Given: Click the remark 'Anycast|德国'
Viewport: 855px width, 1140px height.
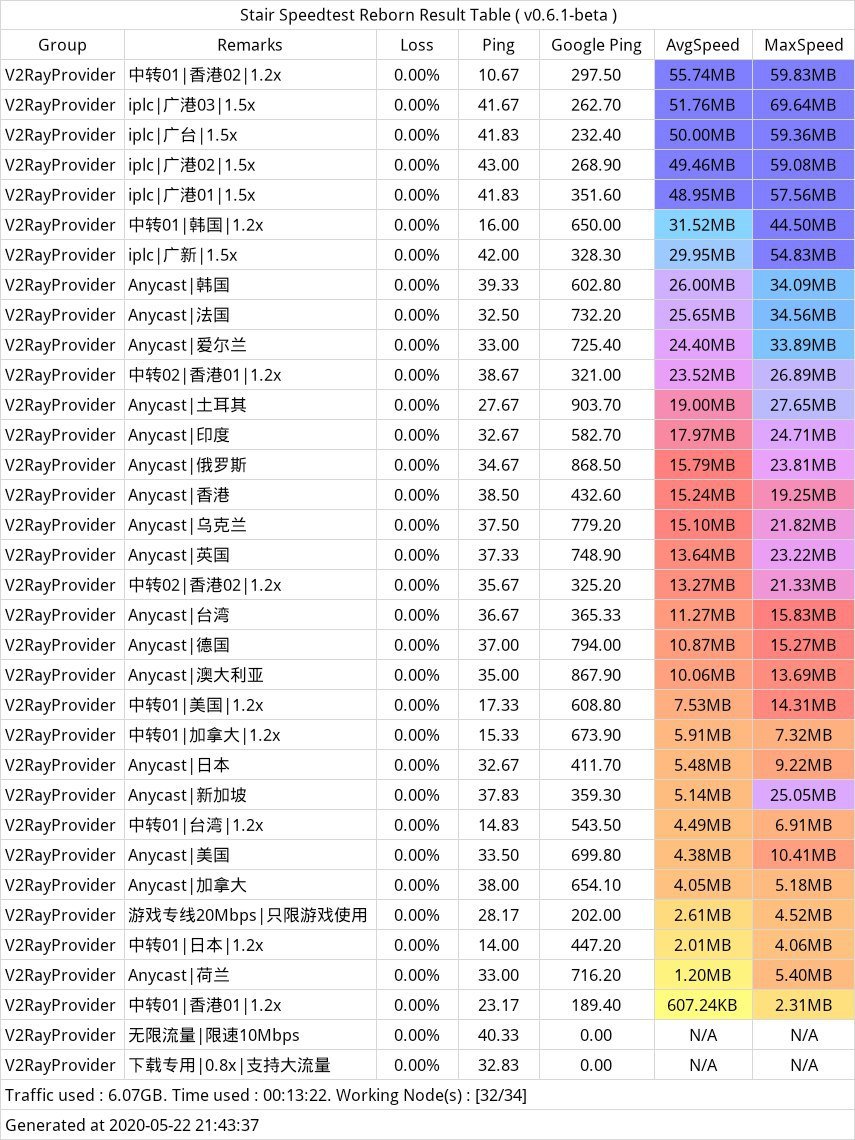Looking at the screenshot, I should [x=179, y=645].
